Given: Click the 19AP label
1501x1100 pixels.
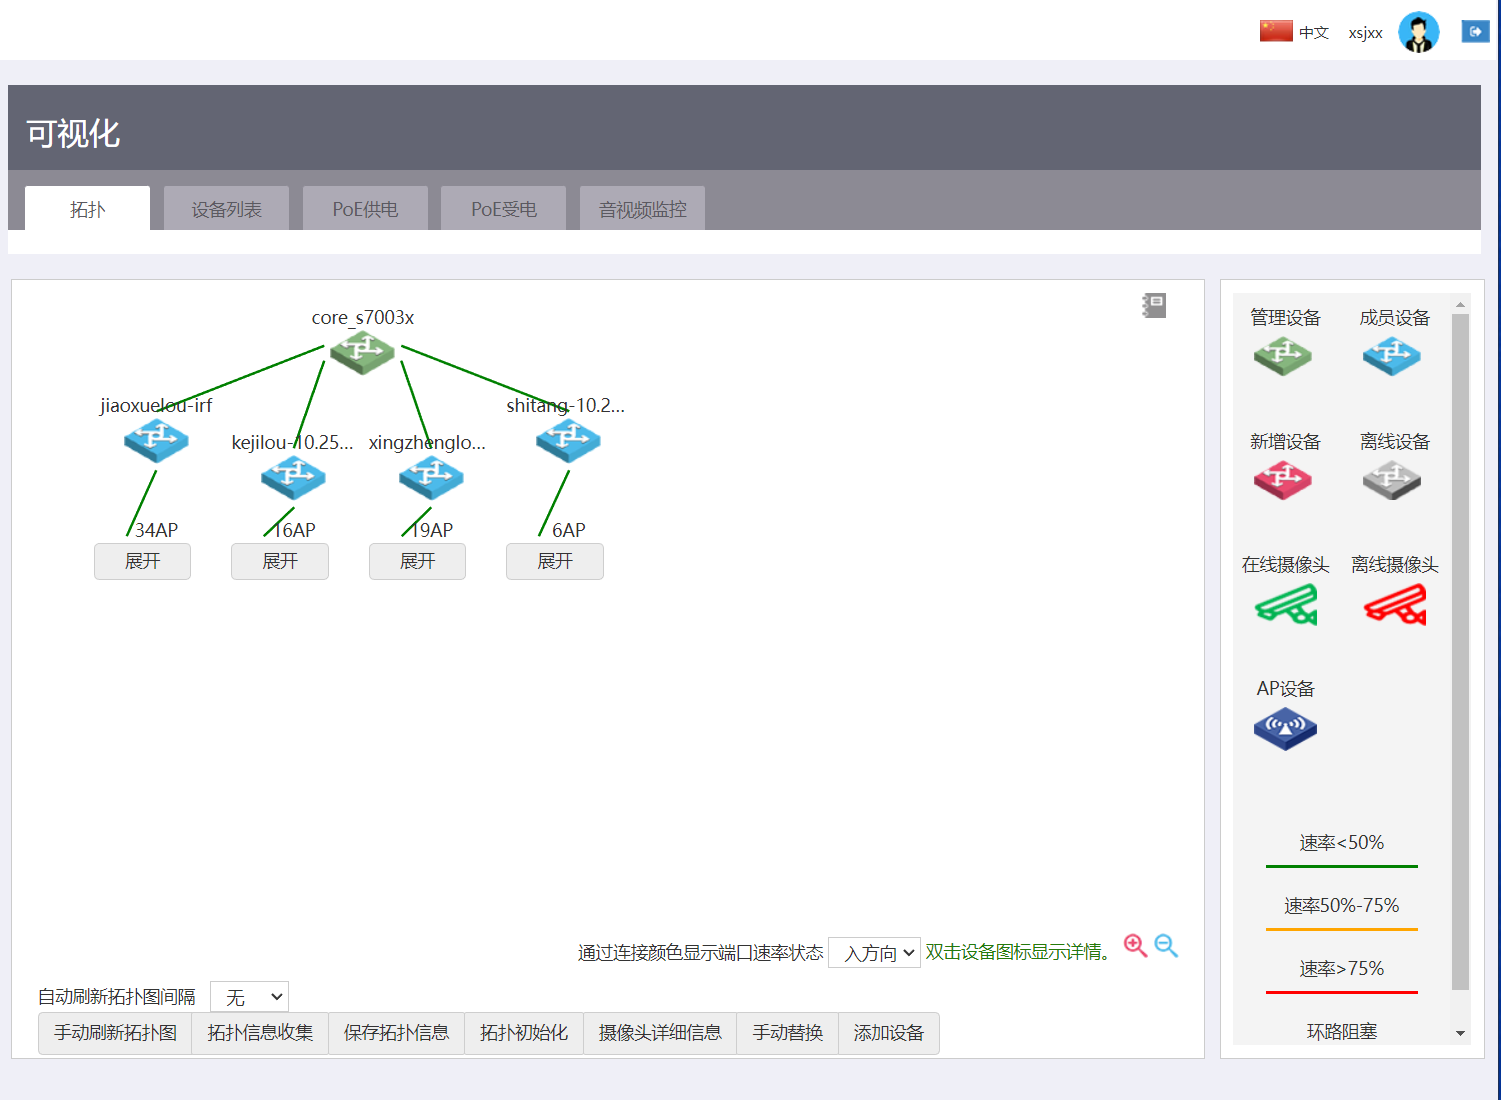Looking at the screenshot, I should [x=432, y=530].
